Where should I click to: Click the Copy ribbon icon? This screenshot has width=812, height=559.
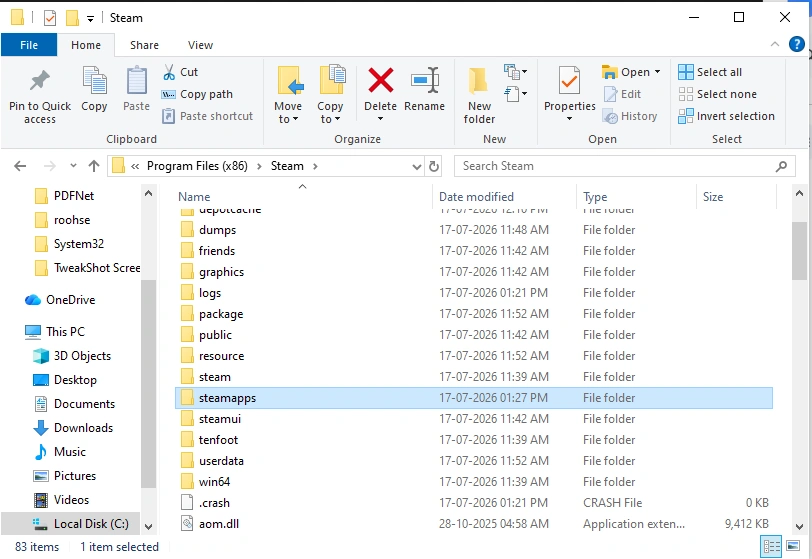[94, 81]
